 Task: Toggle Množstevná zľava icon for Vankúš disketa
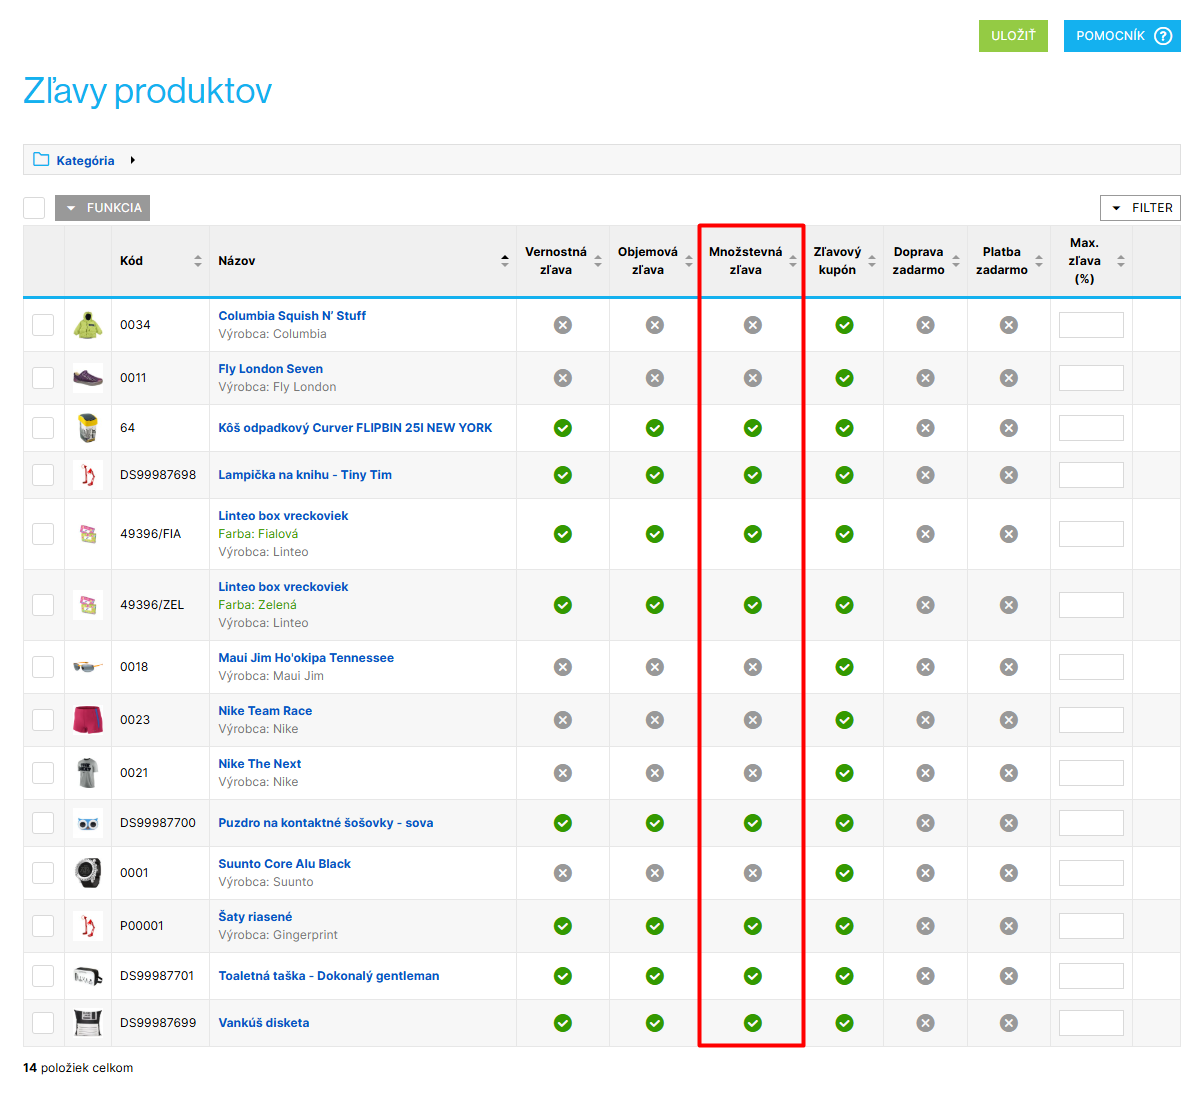point(753,1023)
